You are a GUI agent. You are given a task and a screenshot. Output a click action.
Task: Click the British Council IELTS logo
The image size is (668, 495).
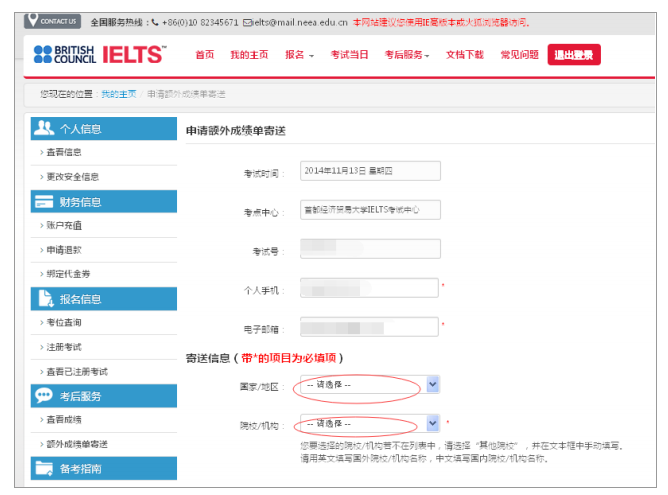pos(99,54)
